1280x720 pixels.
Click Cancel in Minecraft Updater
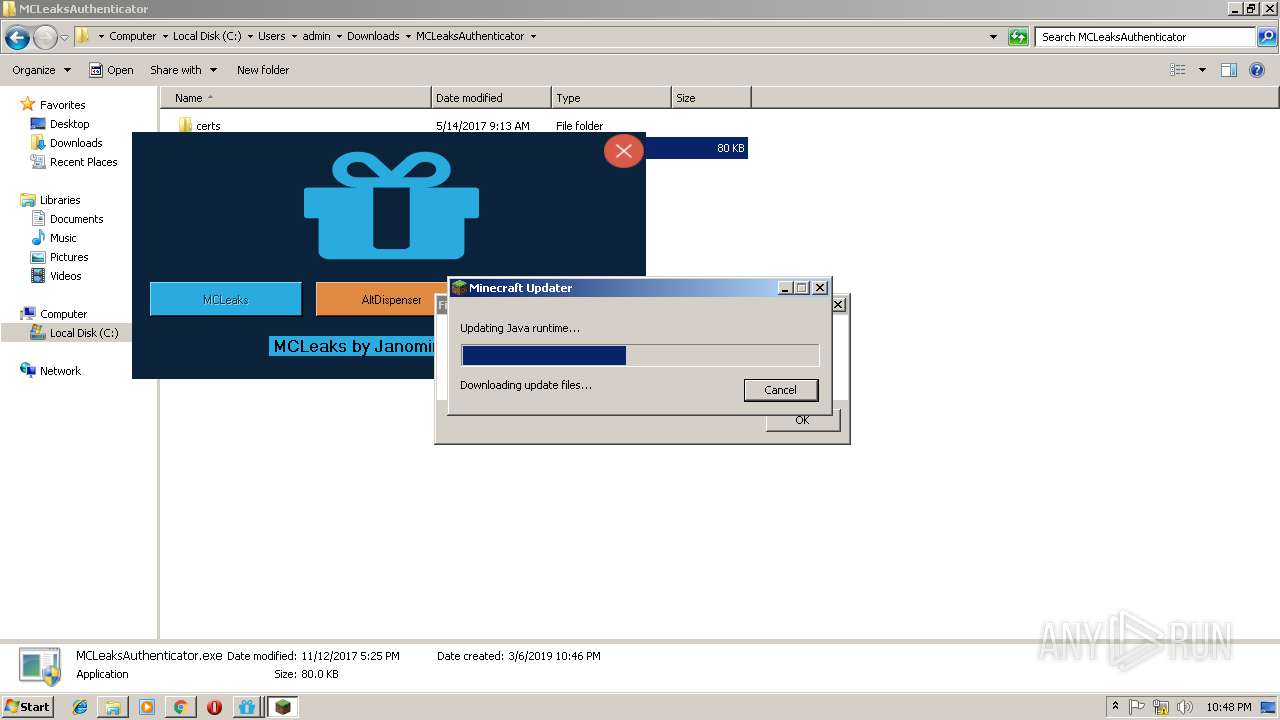(x=780, y=390)
